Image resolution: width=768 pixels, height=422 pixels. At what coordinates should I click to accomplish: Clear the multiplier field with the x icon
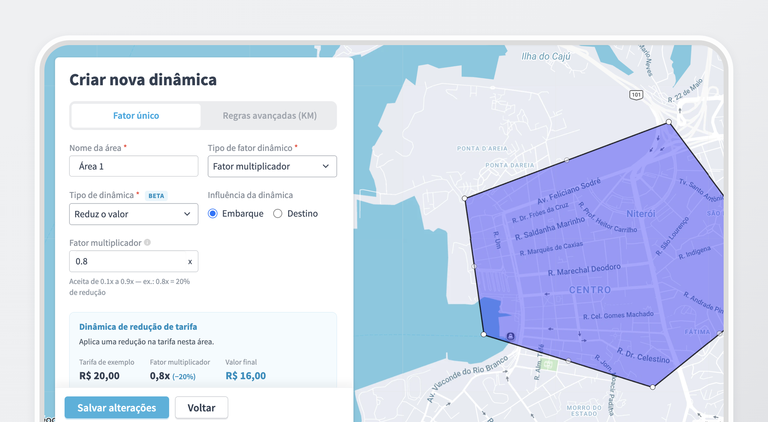(x=190, y=262)
